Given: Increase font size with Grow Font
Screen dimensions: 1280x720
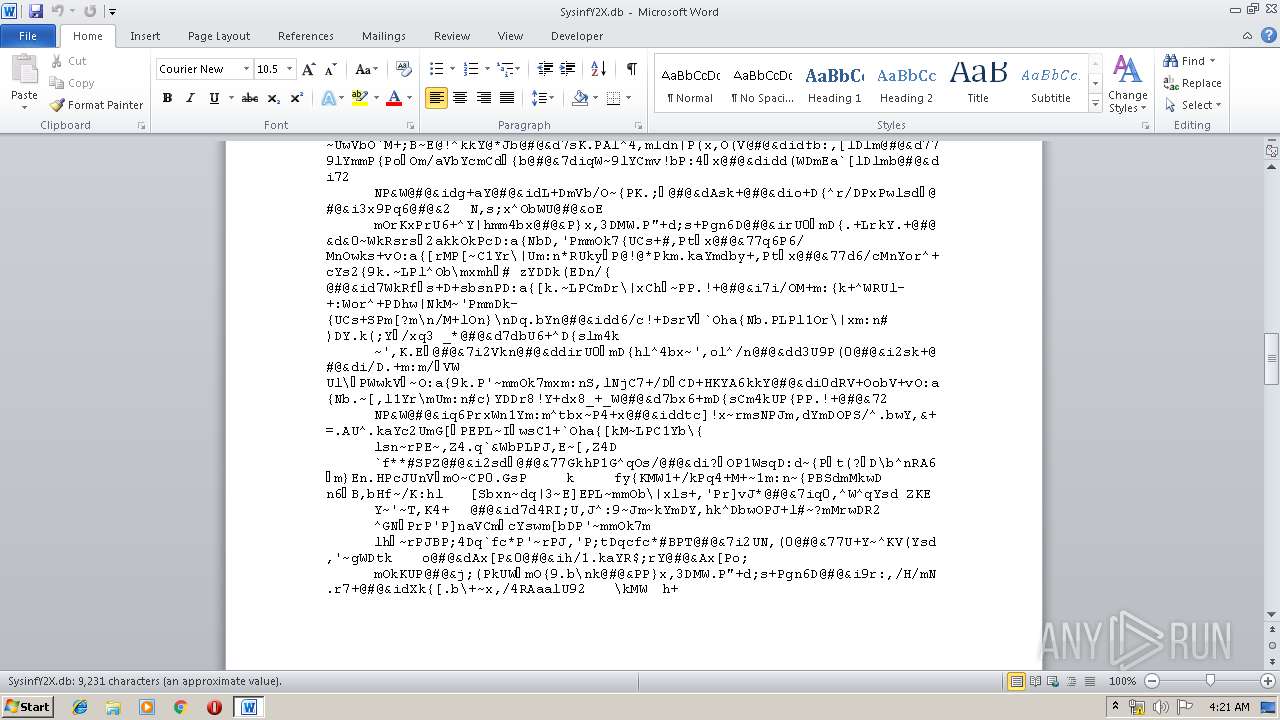Looking at the screenshot, I should tap(309, 69).
